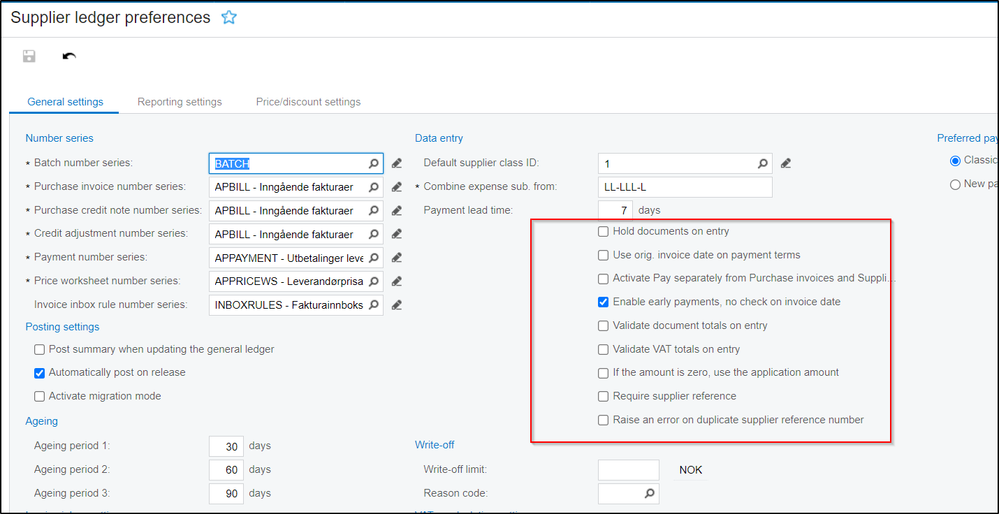
Task: Click the Ageing period 2 days field
Action: click(227, 470)
